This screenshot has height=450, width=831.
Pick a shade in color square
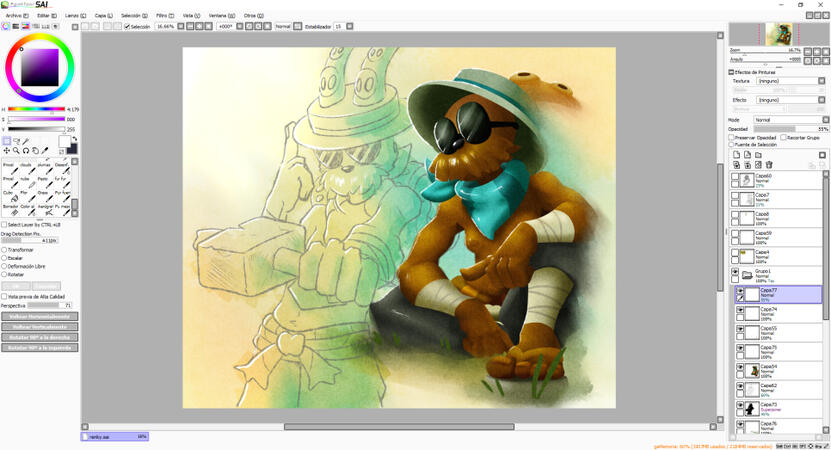[40, 67]
